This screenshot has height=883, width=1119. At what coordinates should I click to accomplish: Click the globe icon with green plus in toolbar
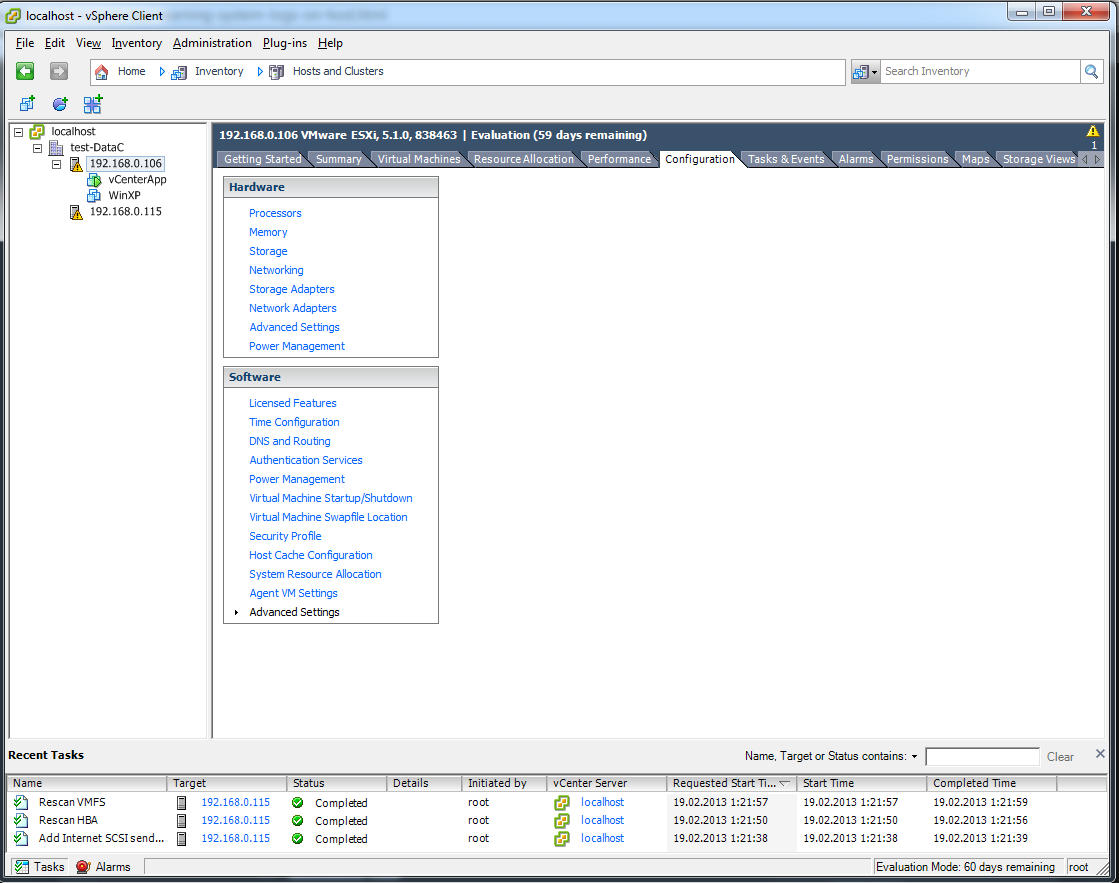coord(60,104)
